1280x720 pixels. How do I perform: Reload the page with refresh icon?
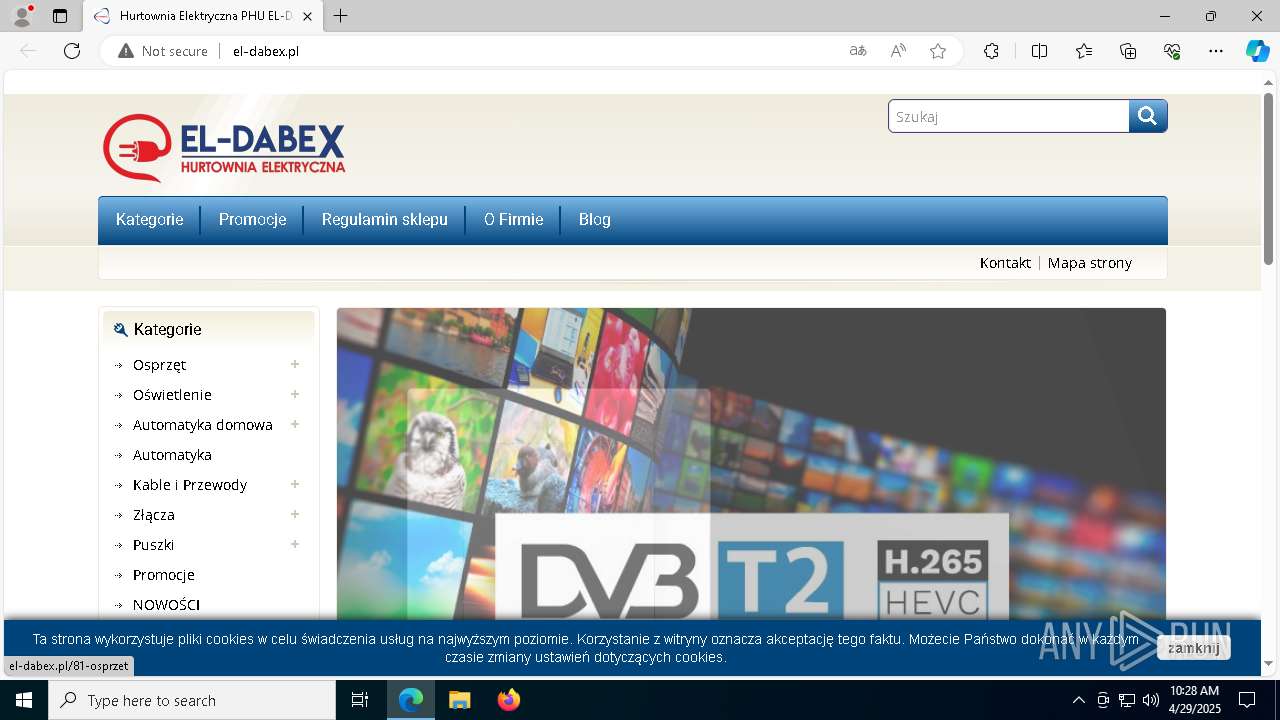[72, 51]
